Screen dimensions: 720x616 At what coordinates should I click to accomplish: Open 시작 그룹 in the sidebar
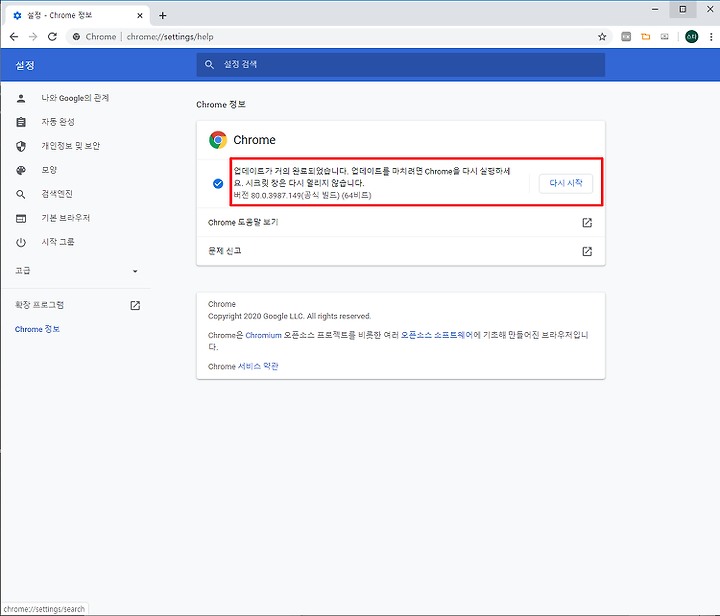58,242
